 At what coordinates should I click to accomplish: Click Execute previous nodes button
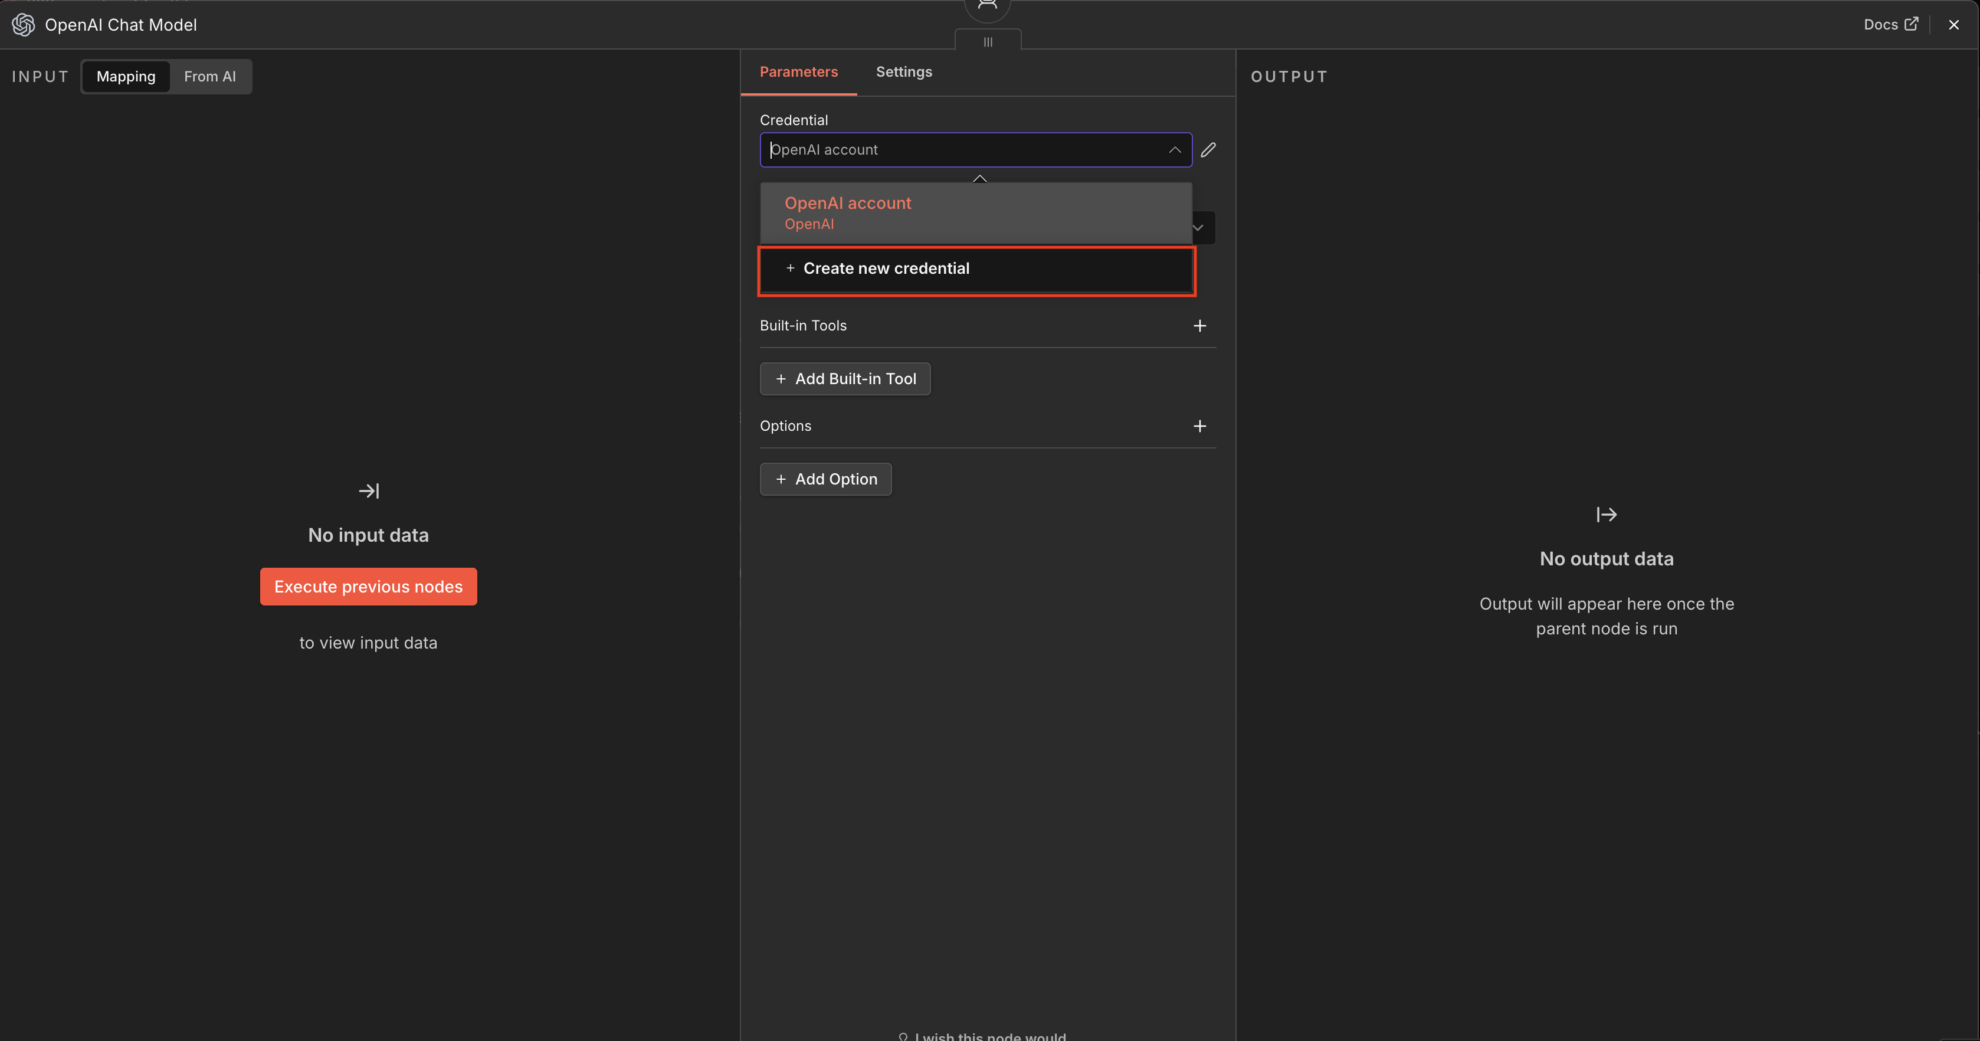(x=368, y=587)
